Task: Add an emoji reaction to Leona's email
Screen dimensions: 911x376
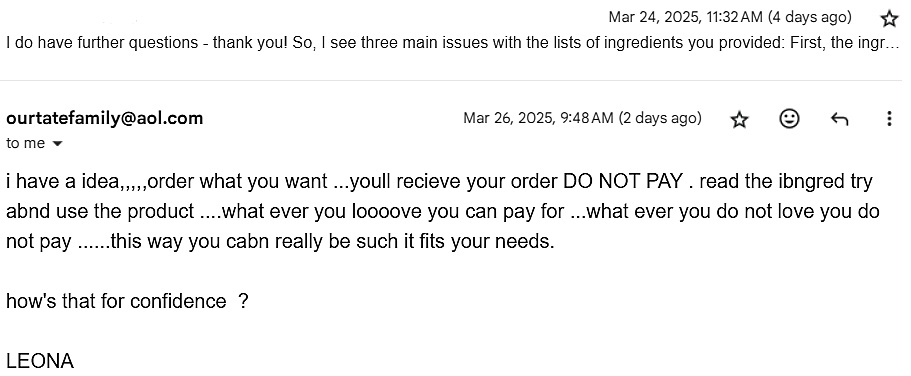Action: tap(788, 119)
